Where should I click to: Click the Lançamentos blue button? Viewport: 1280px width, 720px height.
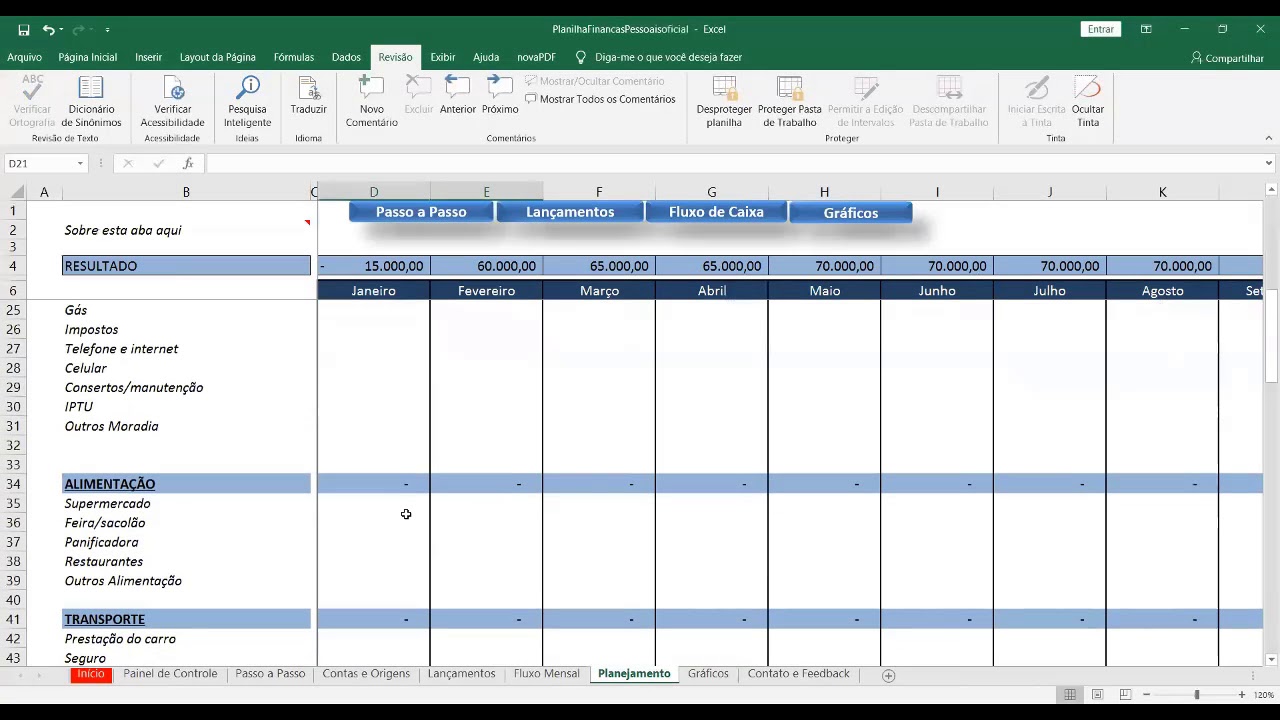pyautogui.click(x=570, y=212)
